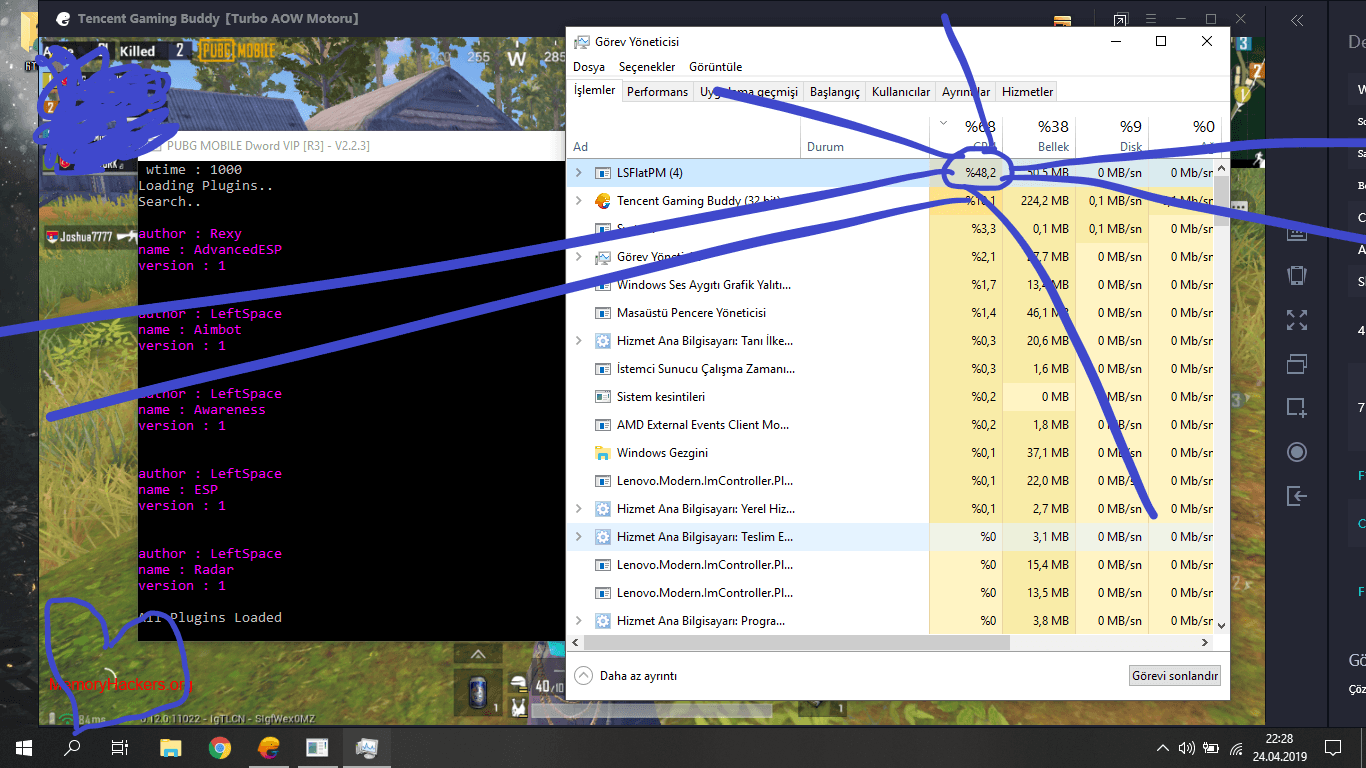
Task: Open the Windows Start menu
Action: coord(24,747)
